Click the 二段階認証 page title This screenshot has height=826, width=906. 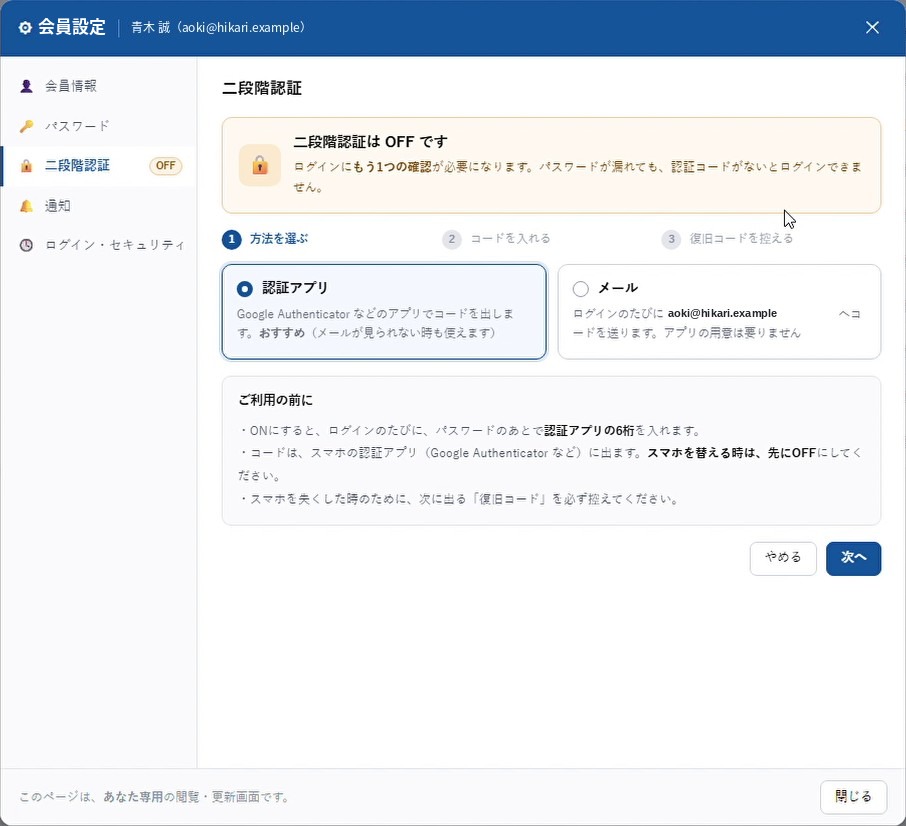262,88
